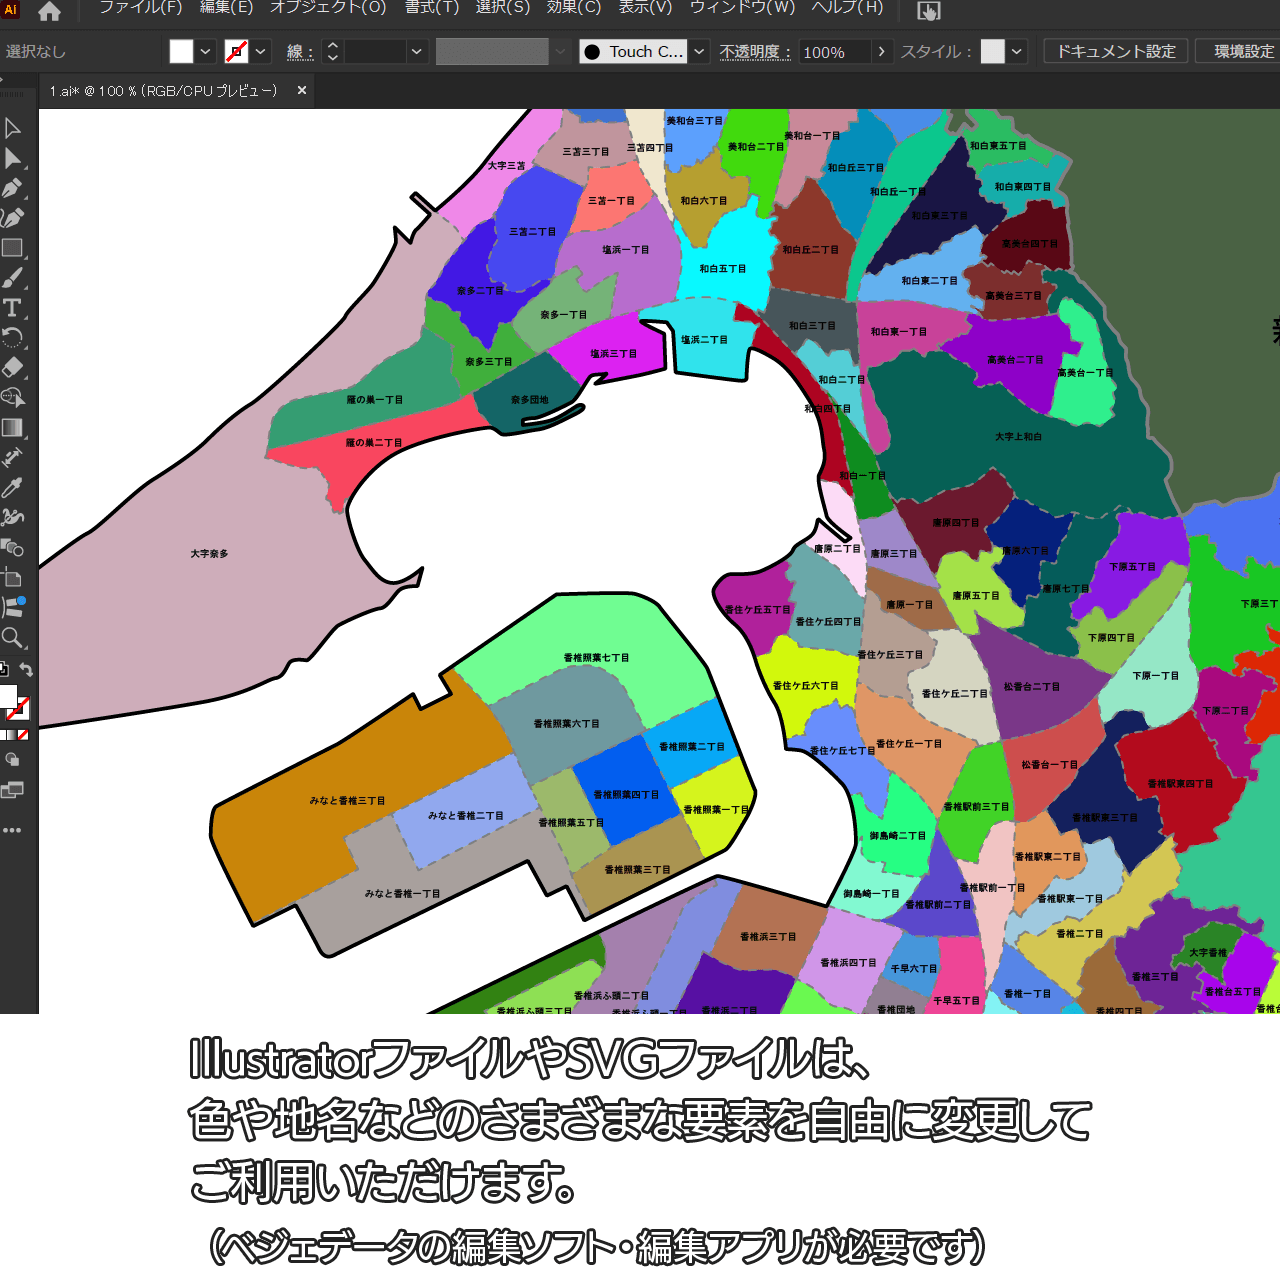The width and height of the screenshot is (1280, 1280).
Task: Select the Eraser tool
Action: tap(12, 368)
